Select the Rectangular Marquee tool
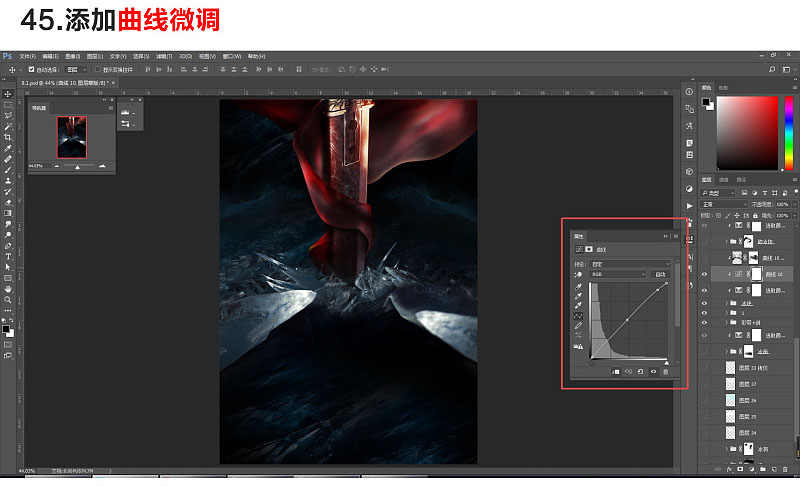 click(8, 105)
